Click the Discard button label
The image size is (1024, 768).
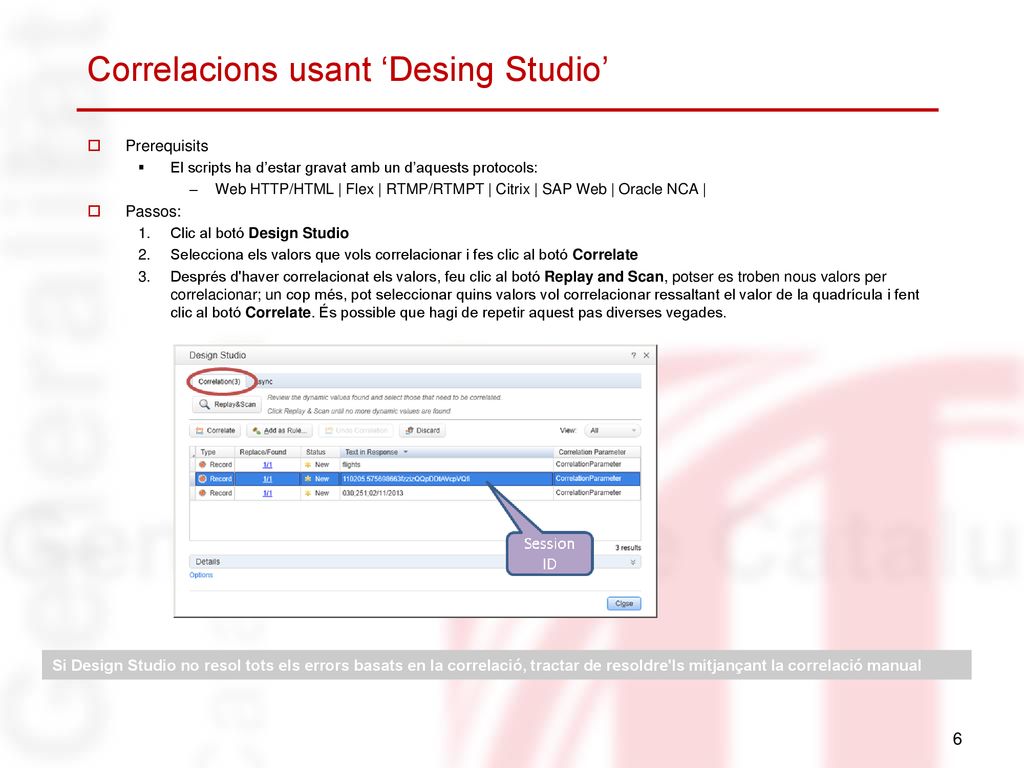(428, 430)
